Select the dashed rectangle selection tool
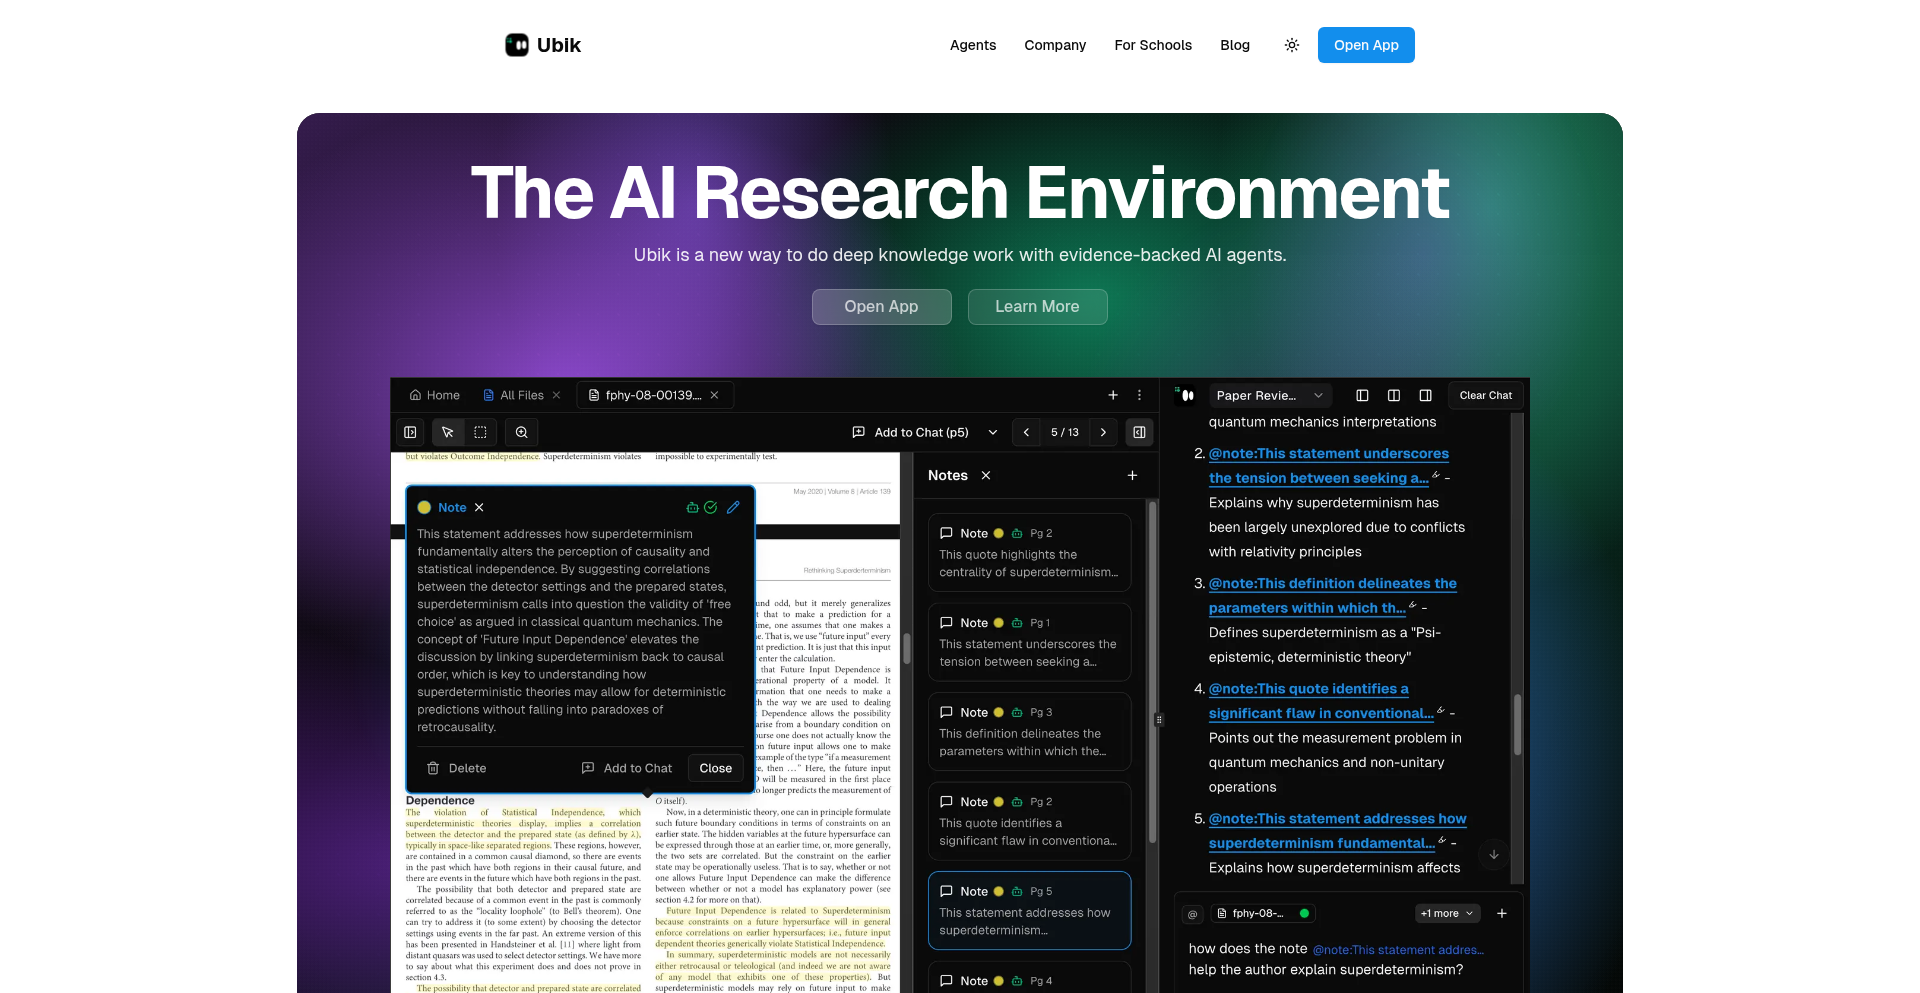Viewport: 1920px width, 993px height. point(480,432)
